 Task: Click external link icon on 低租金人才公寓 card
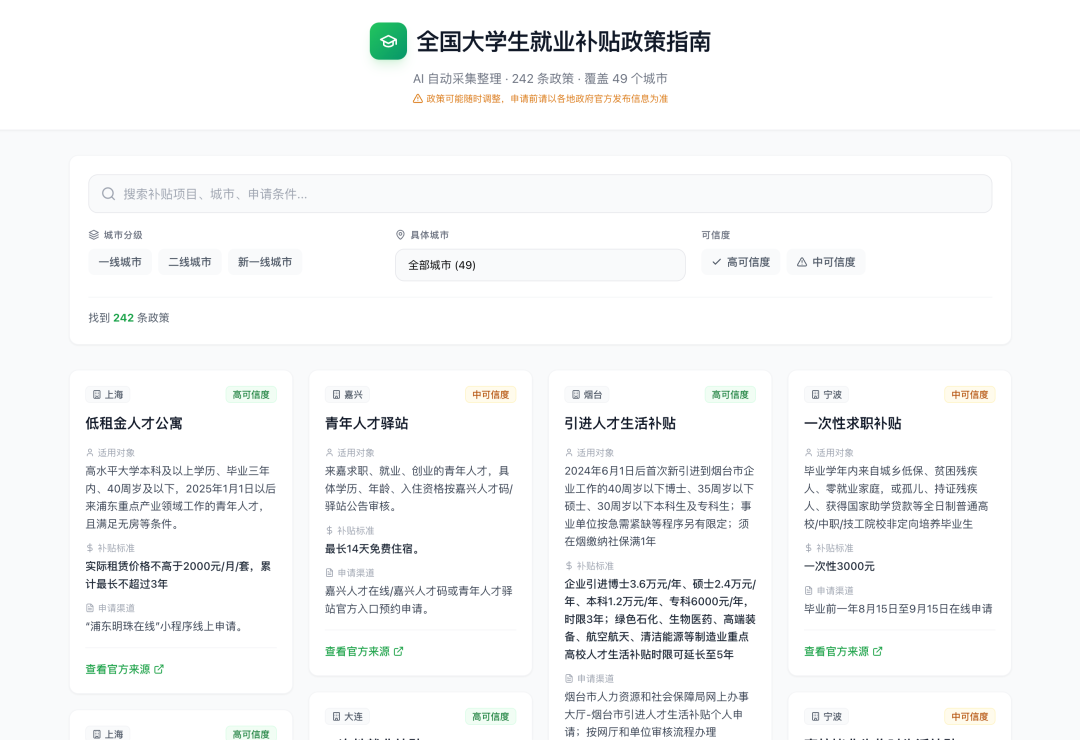pos(159,669)
